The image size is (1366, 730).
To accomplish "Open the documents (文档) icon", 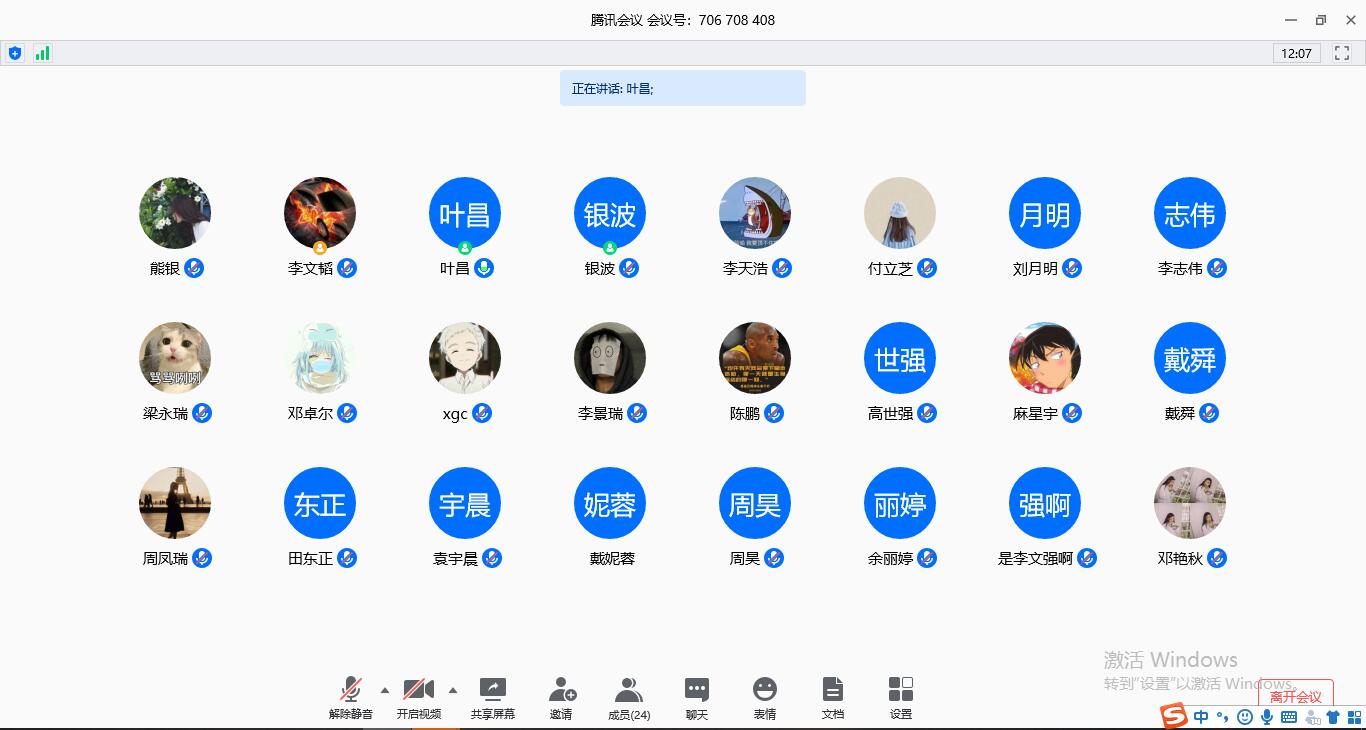I will click(x=833, y=697).
